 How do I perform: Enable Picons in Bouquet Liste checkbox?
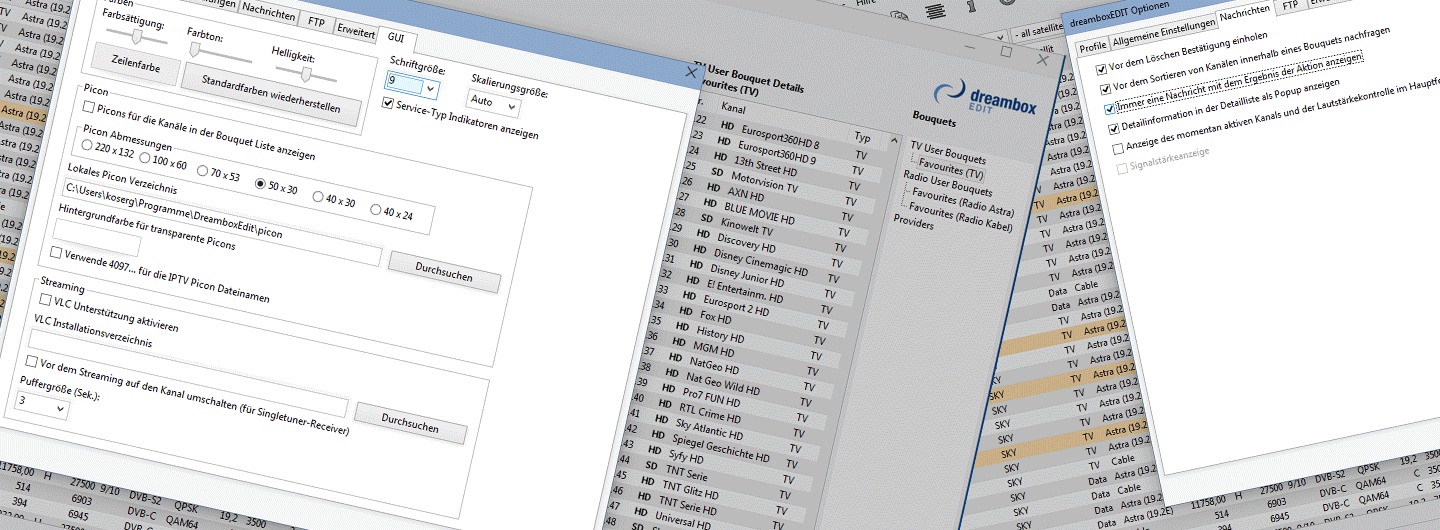[89, 107]
